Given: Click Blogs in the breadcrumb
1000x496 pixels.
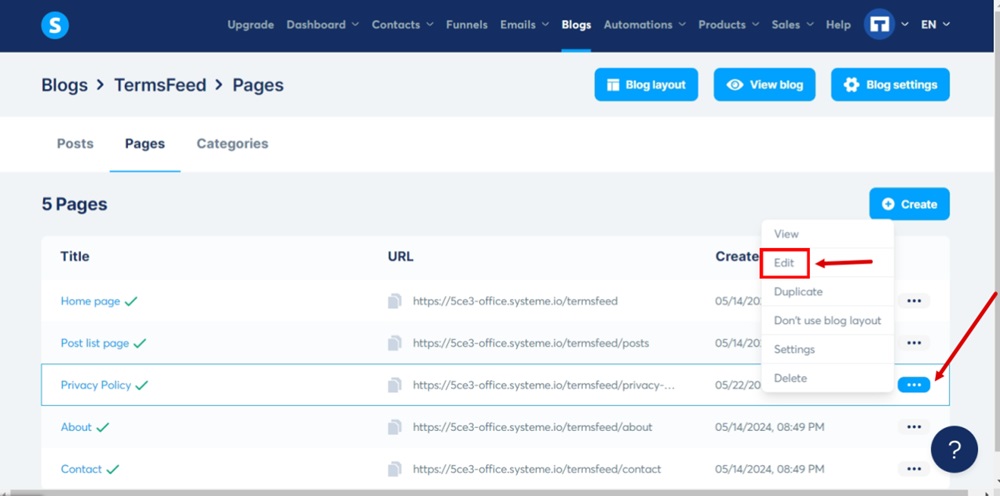Looking at the screenshot, I should coord(64,85).
